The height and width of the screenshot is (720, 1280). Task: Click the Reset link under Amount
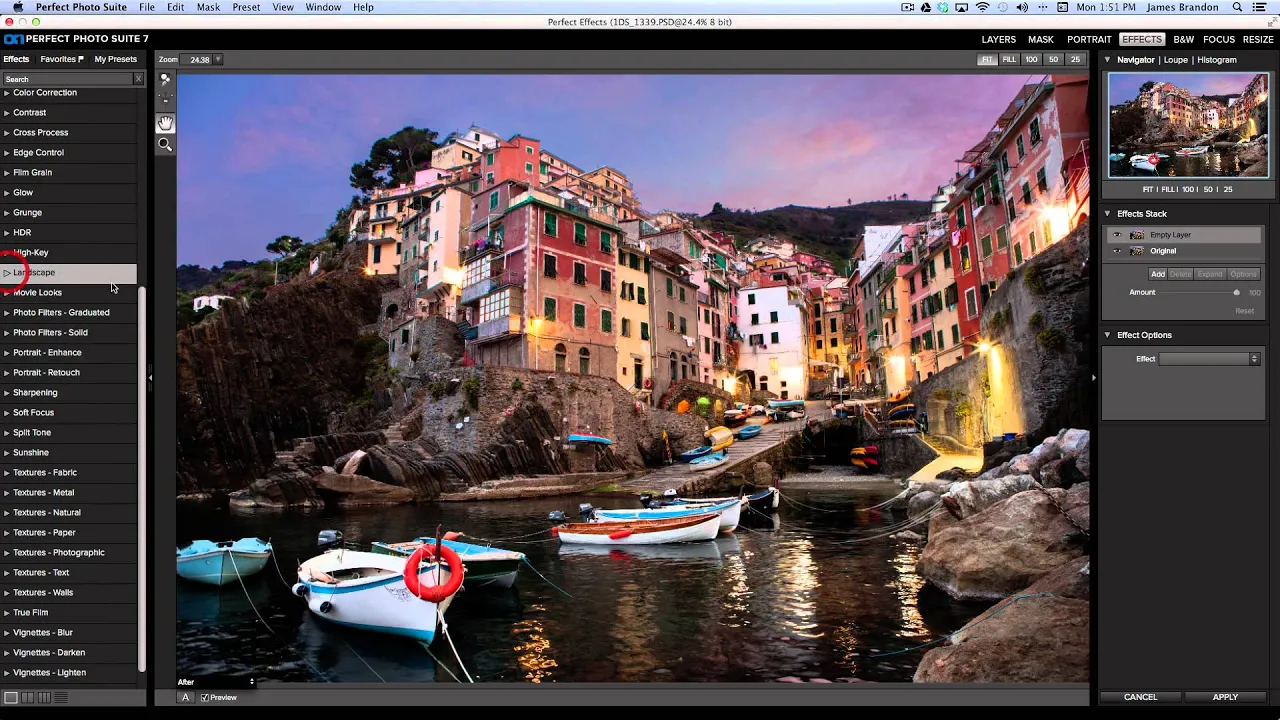tap(1244, 311)
